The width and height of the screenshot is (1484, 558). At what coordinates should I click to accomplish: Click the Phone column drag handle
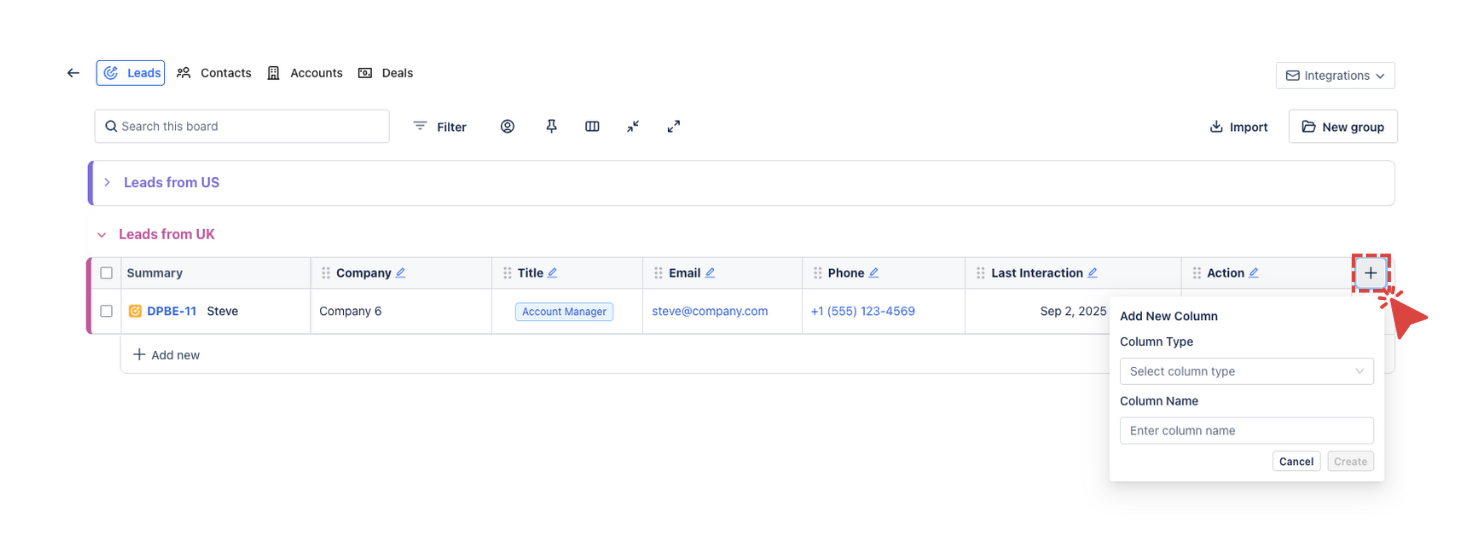point(818,273)
